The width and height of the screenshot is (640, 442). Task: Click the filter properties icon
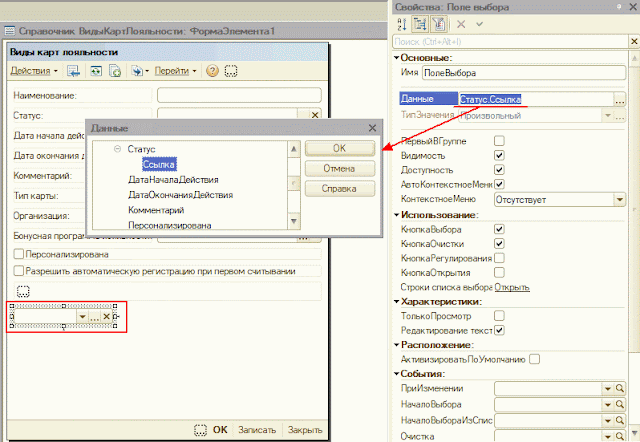tap(439, 24)
